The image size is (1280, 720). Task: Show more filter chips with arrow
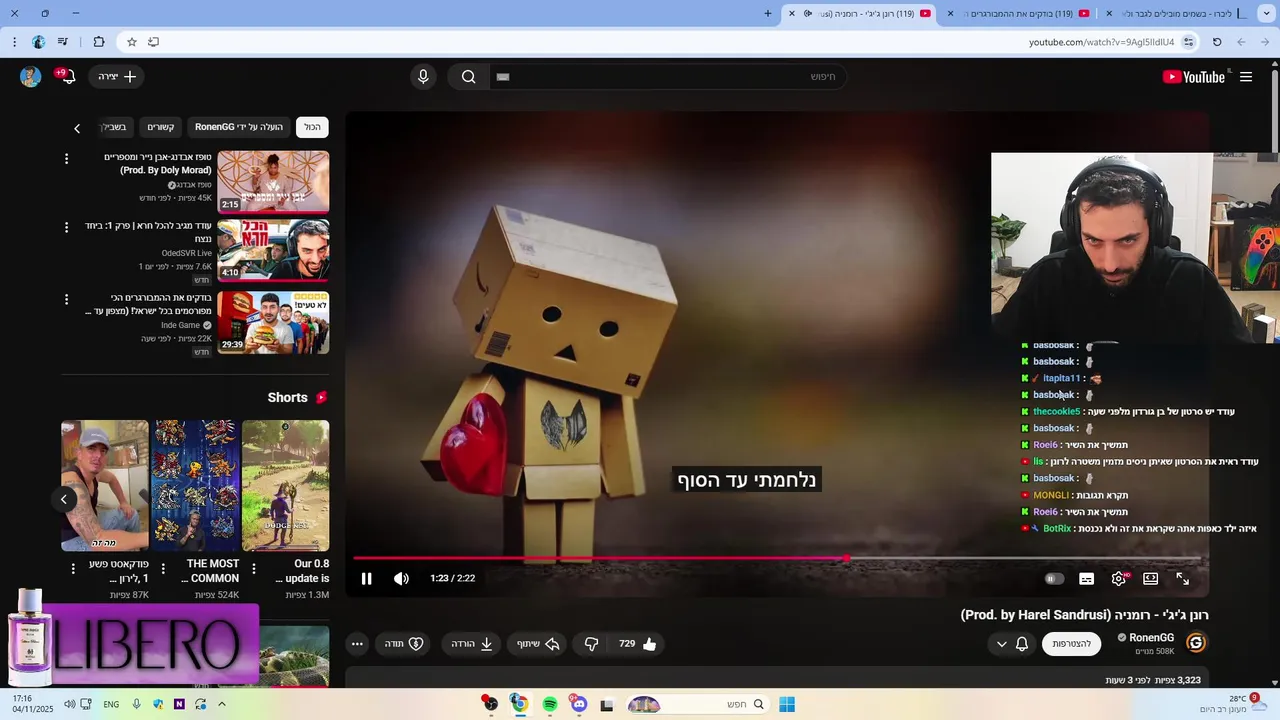click(x=77, y=128)
